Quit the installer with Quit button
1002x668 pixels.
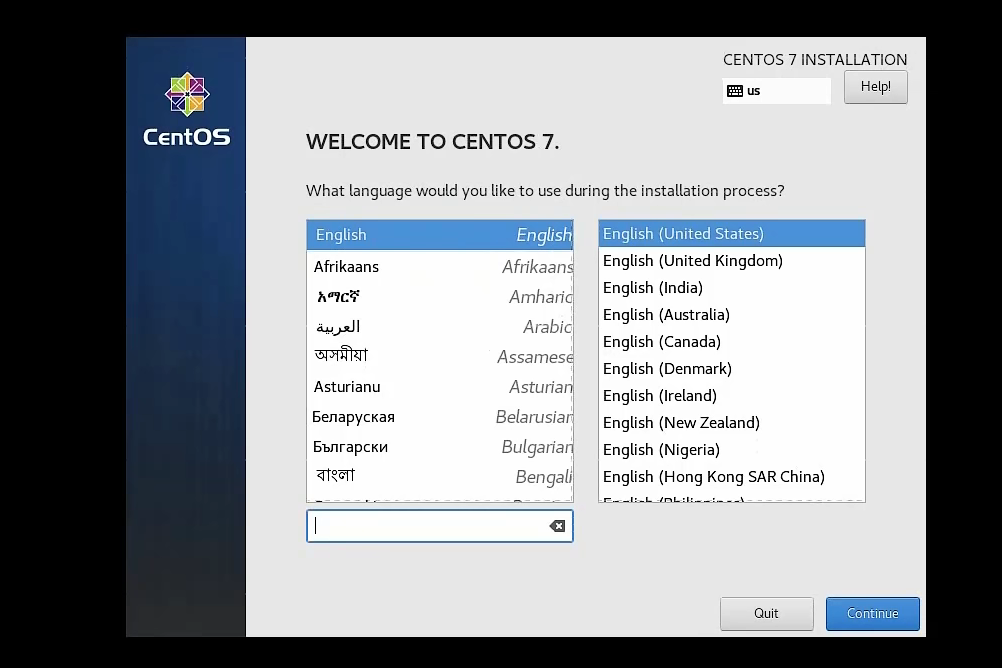point(766,614)
